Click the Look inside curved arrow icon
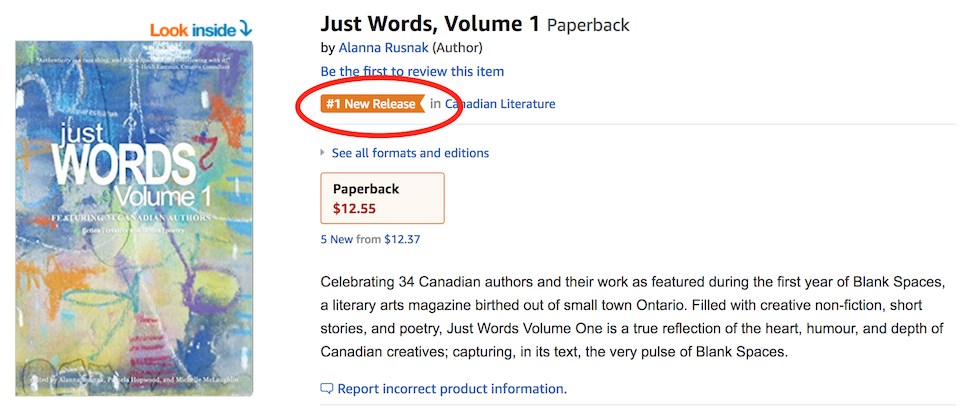Viewport: 980px width, 410px height. click(x=245, y=29)
